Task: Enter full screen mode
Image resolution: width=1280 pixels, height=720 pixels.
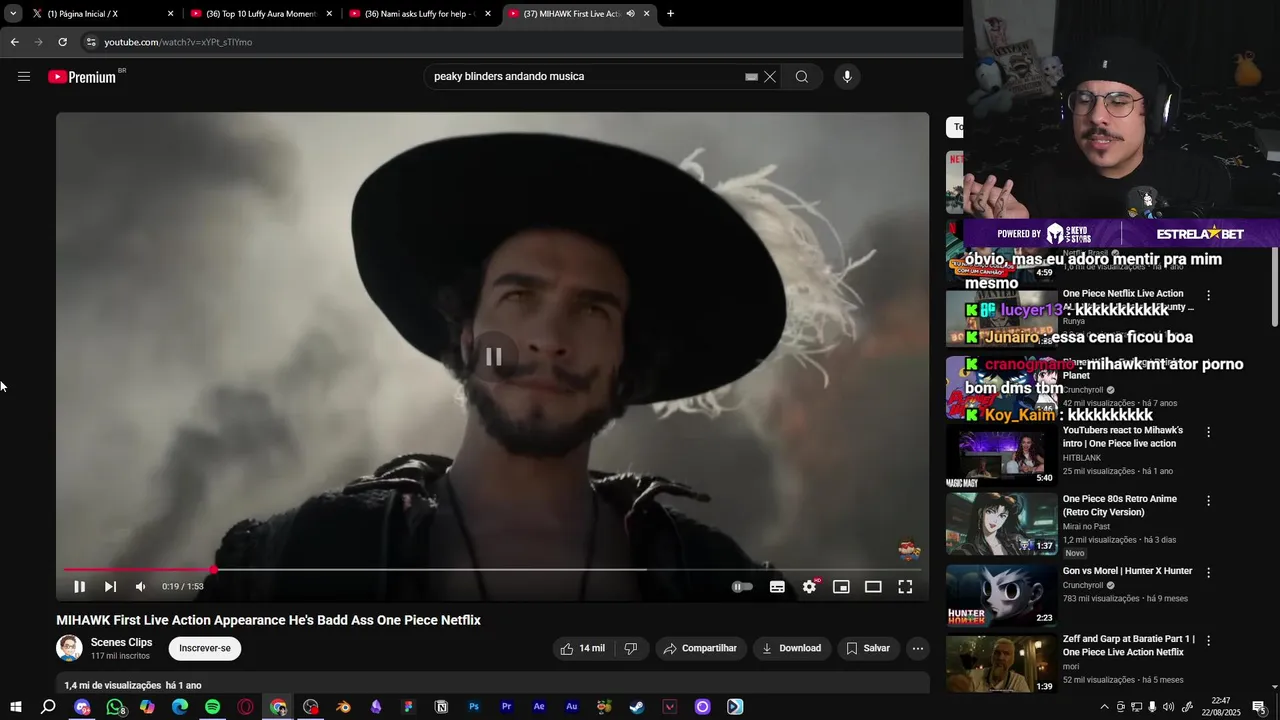Action: click(x=905, y=587)
